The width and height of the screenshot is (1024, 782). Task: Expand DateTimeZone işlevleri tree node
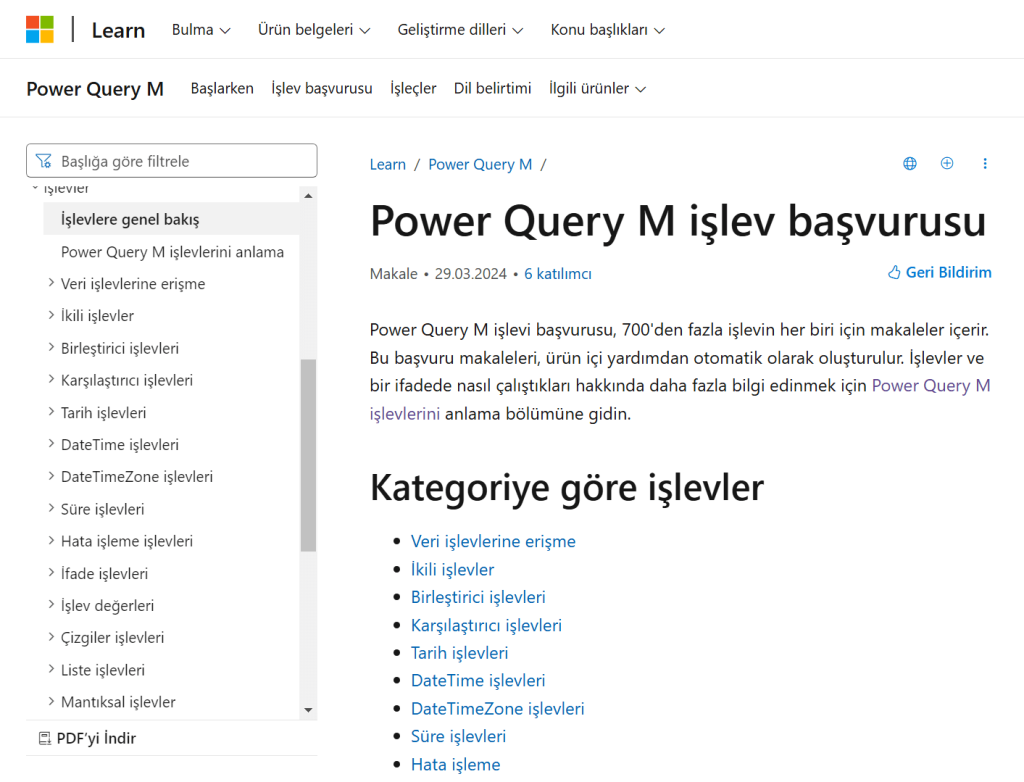tap(51, 476)
